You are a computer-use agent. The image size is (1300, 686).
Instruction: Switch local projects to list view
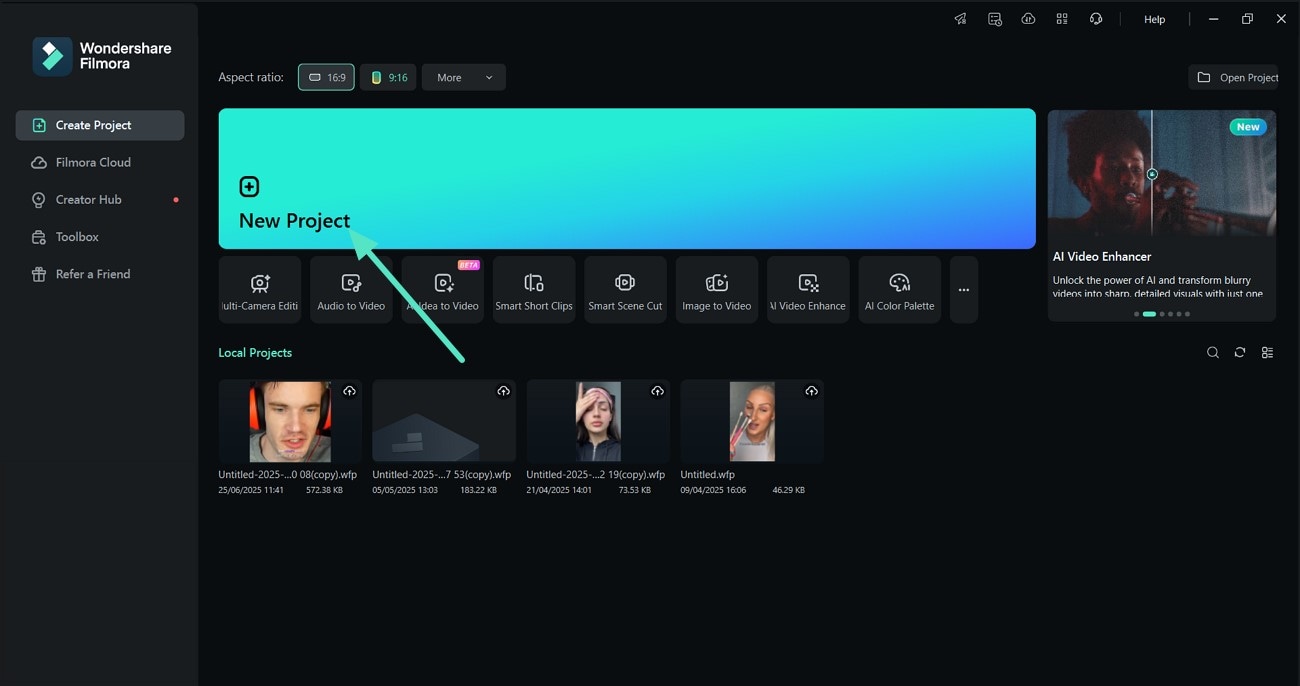[1267, 353]
